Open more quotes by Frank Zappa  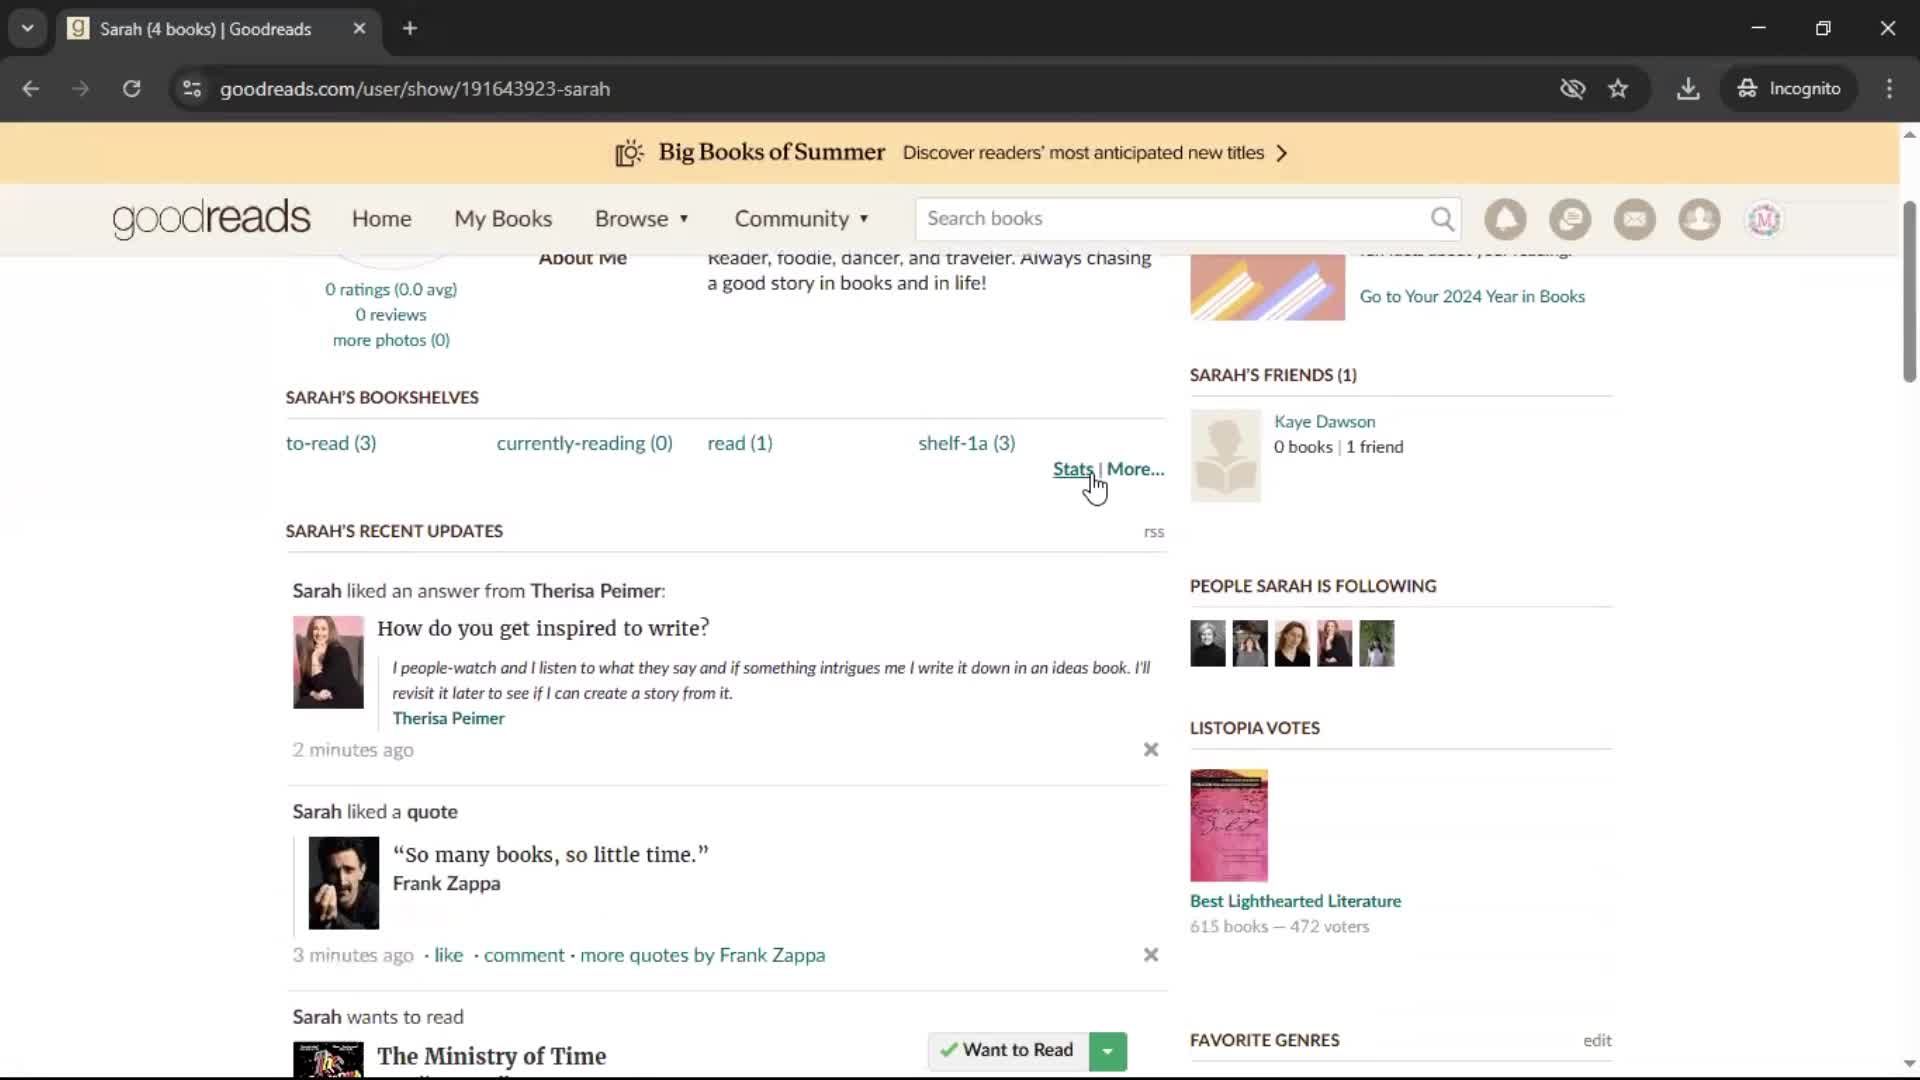(x=703, y=955)
